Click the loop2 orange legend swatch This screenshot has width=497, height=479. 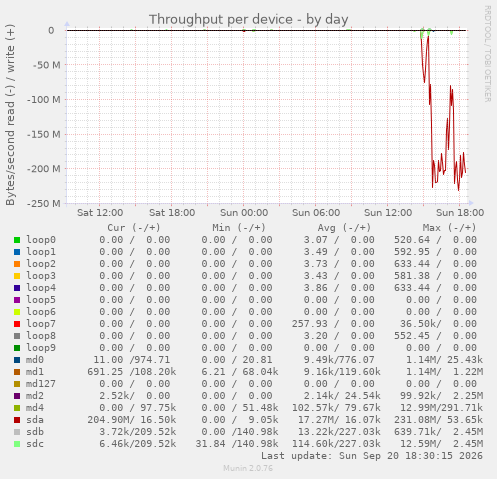coord(17,264)
